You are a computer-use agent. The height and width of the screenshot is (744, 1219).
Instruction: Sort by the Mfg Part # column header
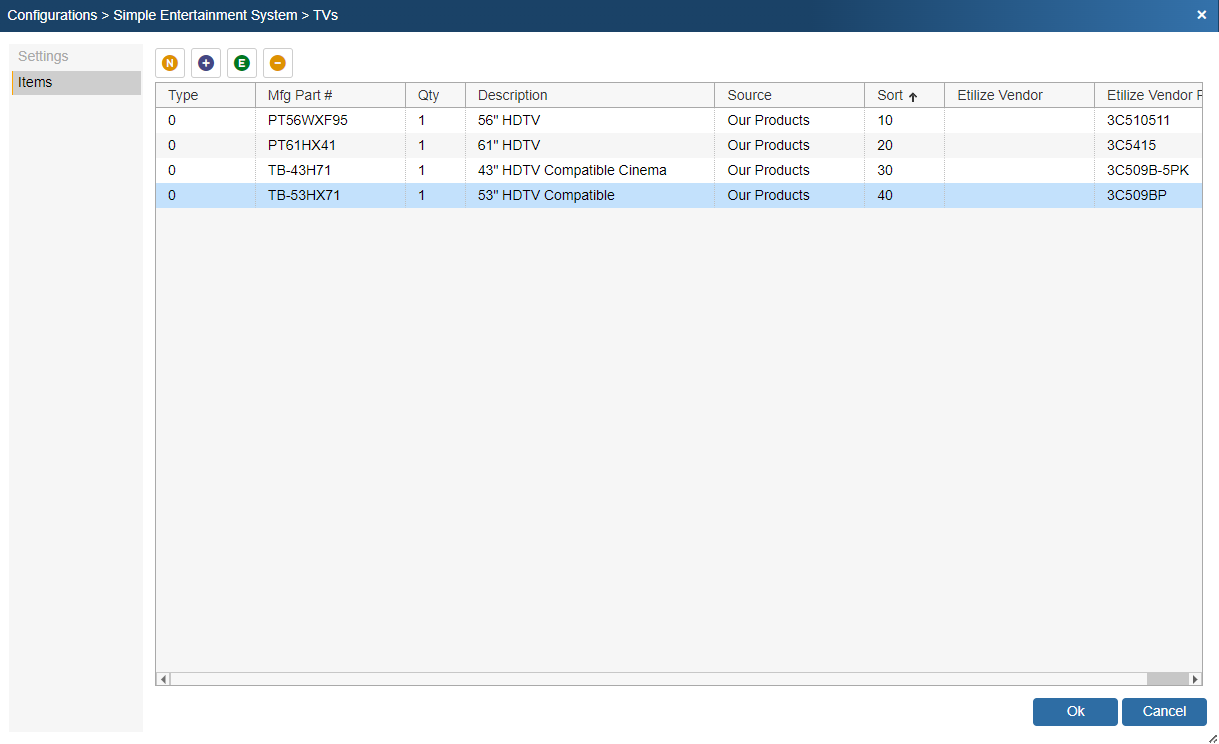[x=300, y=95]
